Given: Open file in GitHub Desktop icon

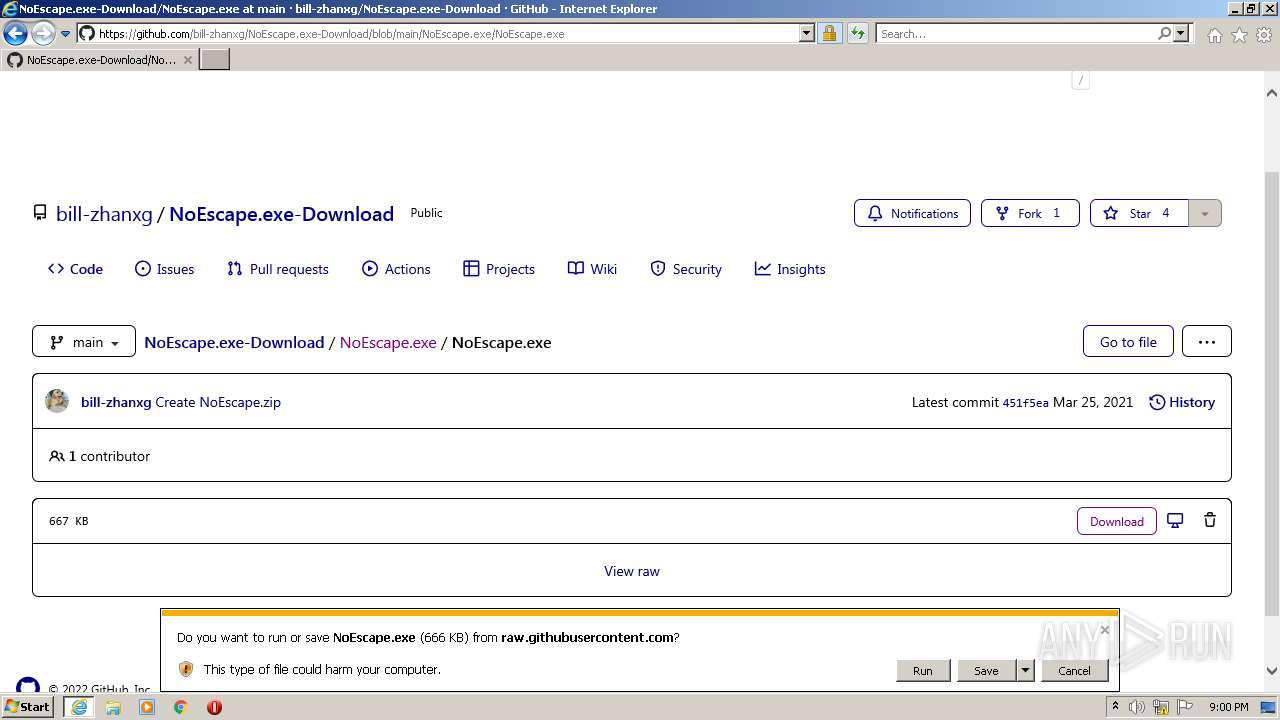Looking at the screenshot, I should coord(1175,520).
